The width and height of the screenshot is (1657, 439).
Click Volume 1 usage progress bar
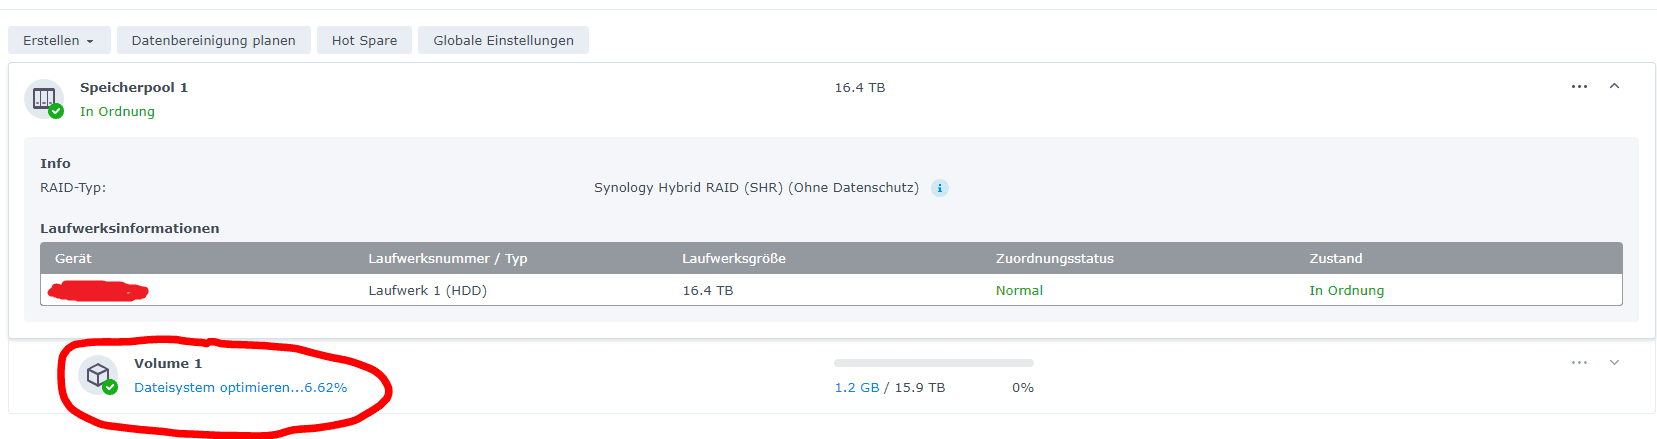tap(933, 363)
